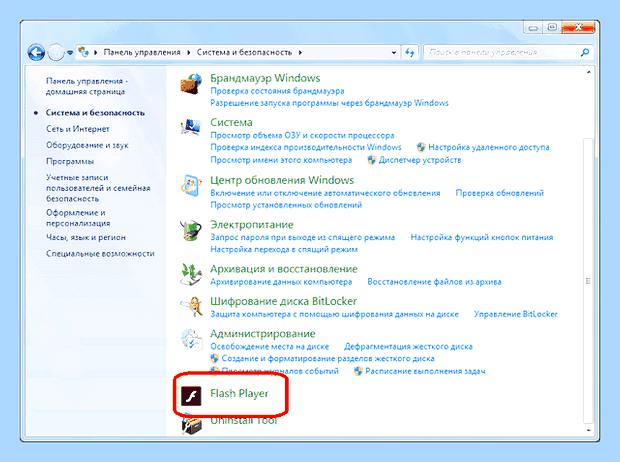
Task: Click shield icon beside Настройка удаленного доступа
Action: [x=421, y=148]
